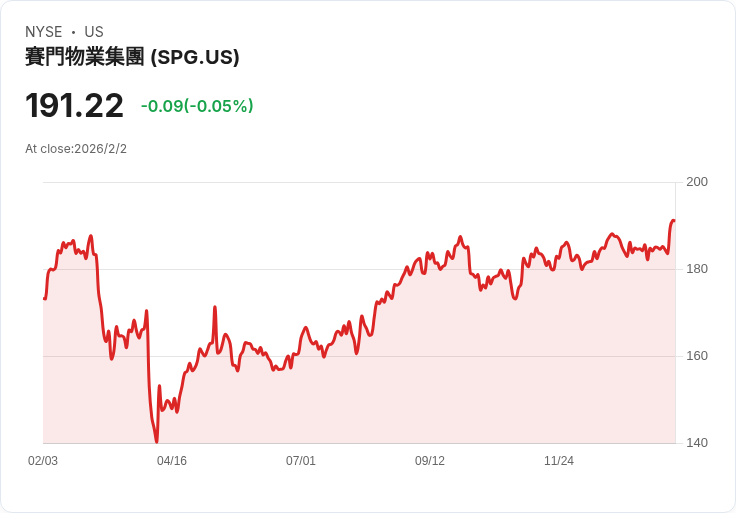Click the 11/24 date axis label
Image resolution: width=736 pixels, height=513 pixels.
559,461
